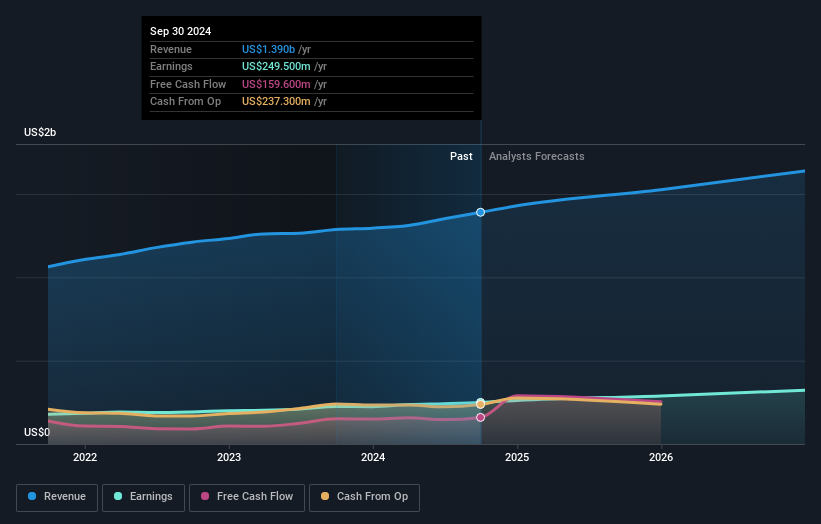Viewport: 821px width, 524px height.
Task: Toggle the Revenue legend button
Action: coord(57,497)
